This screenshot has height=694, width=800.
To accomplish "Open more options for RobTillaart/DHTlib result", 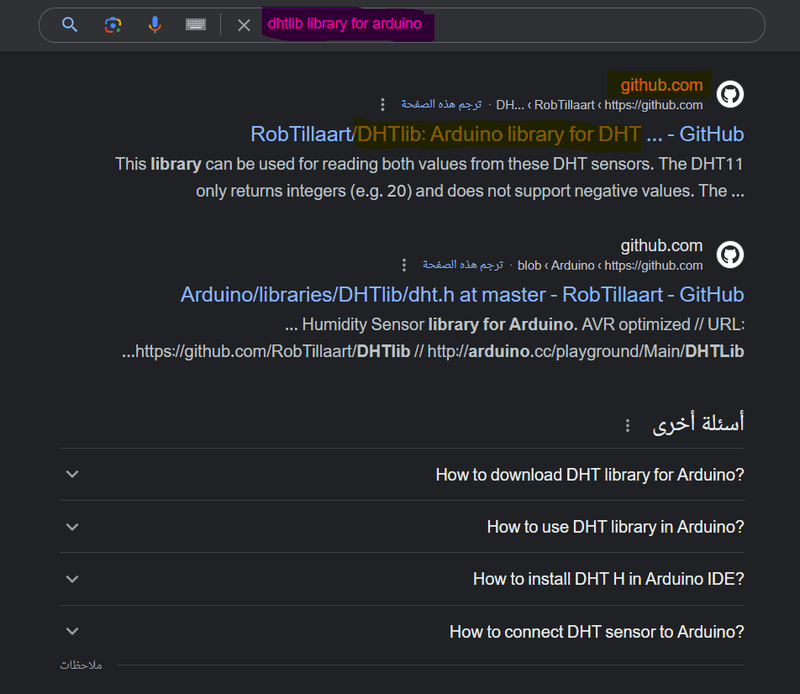I will point(383,105).
